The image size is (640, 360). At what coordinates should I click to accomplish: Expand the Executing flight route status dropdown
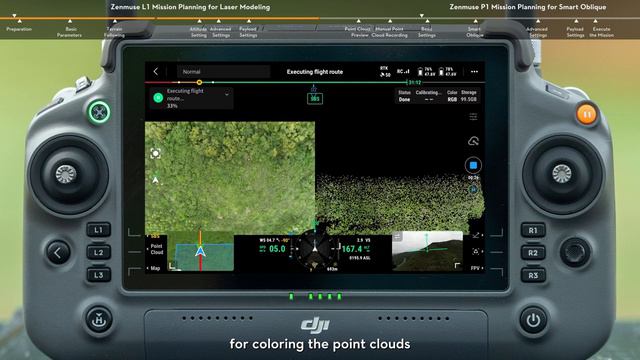[x=227, y=93]
